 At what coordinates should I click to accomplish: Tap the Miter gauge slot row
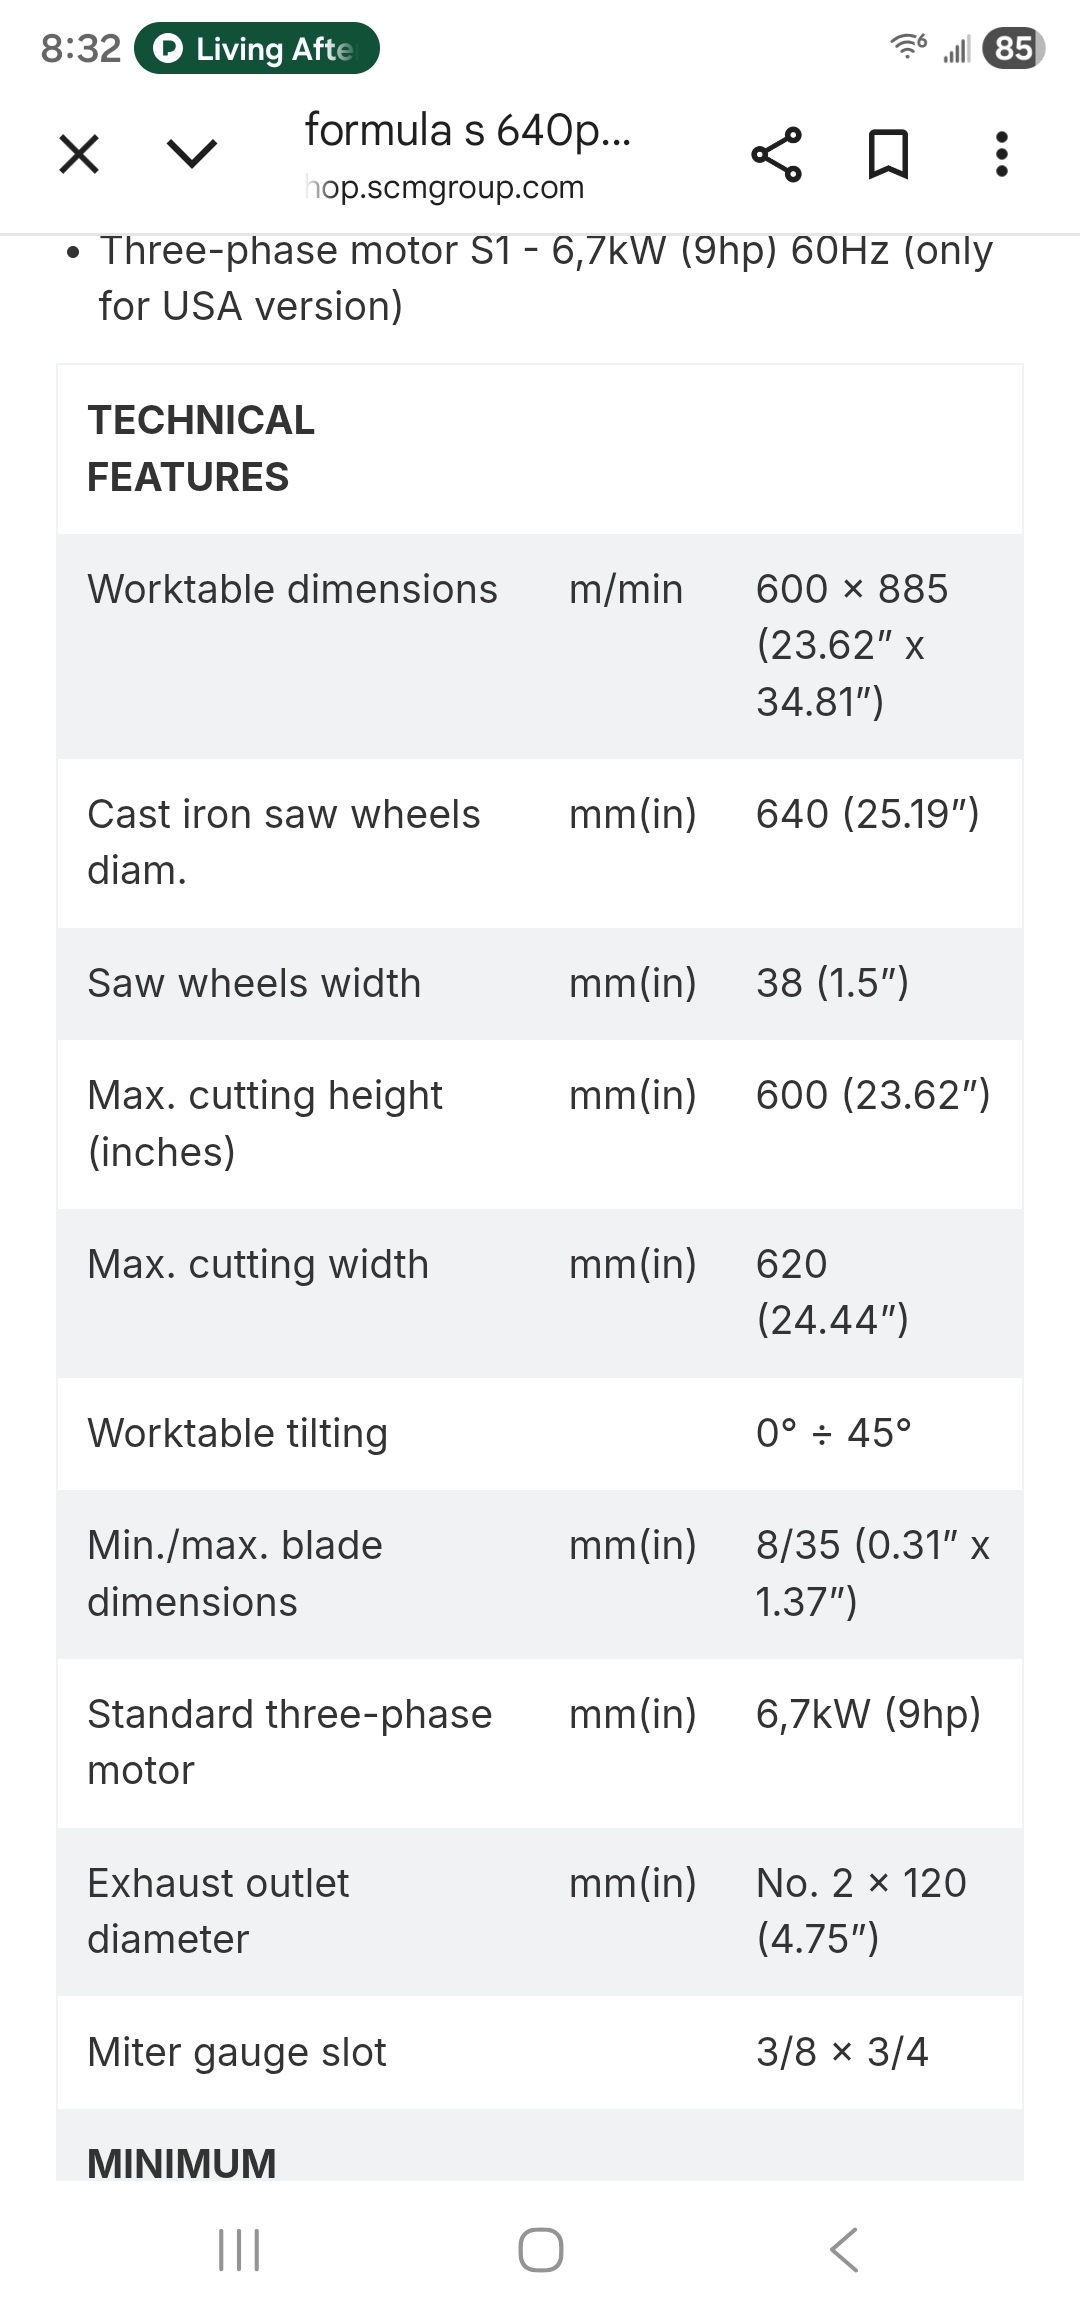pyautogui.click(x=237, y=2052)
